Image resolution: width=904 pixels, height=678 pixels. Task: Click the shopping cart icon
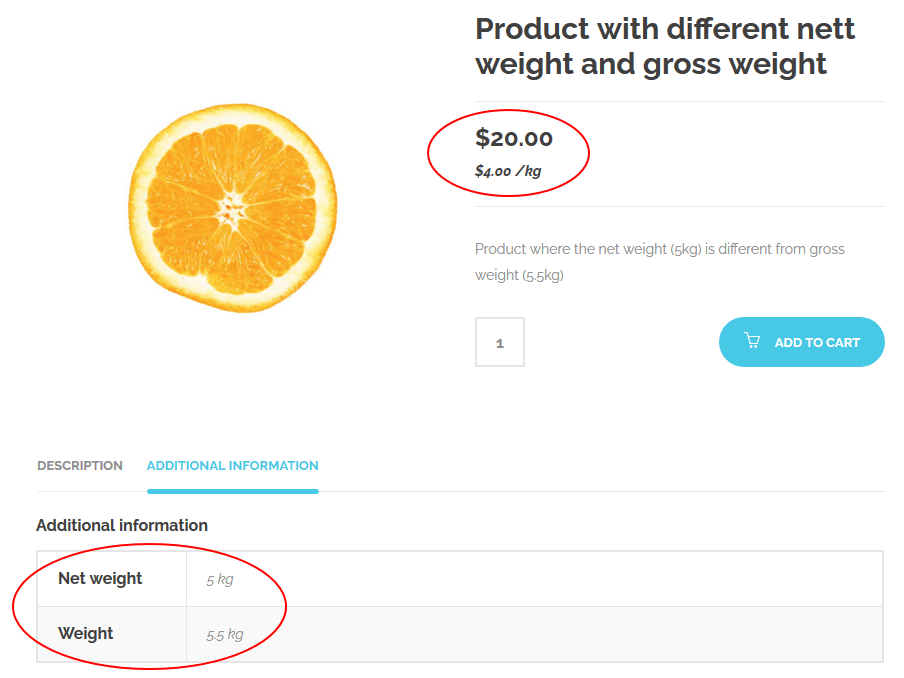click(752, 341)
